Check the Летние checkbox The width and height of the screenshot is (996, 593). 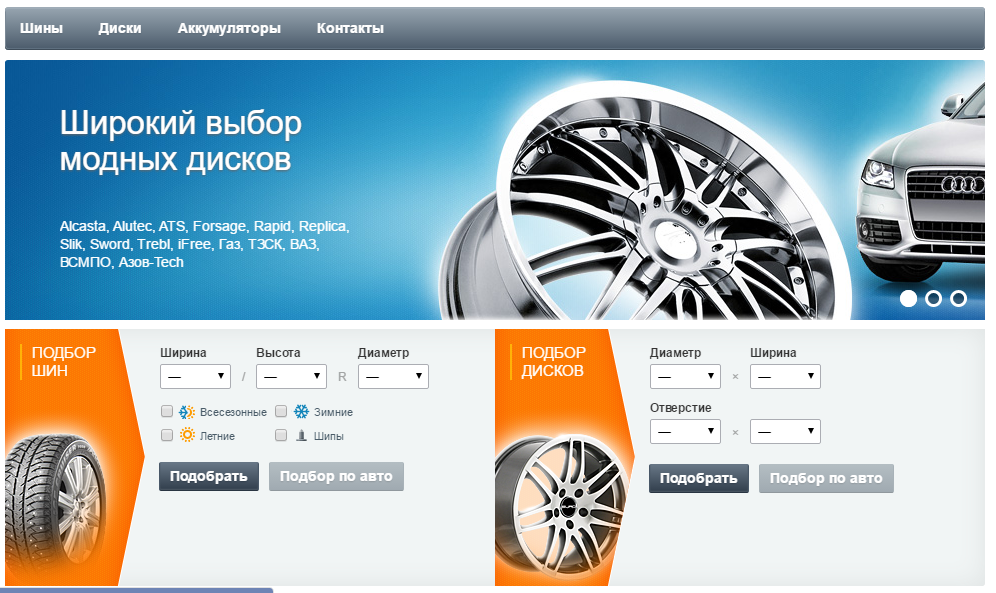(x=167, y=436)
